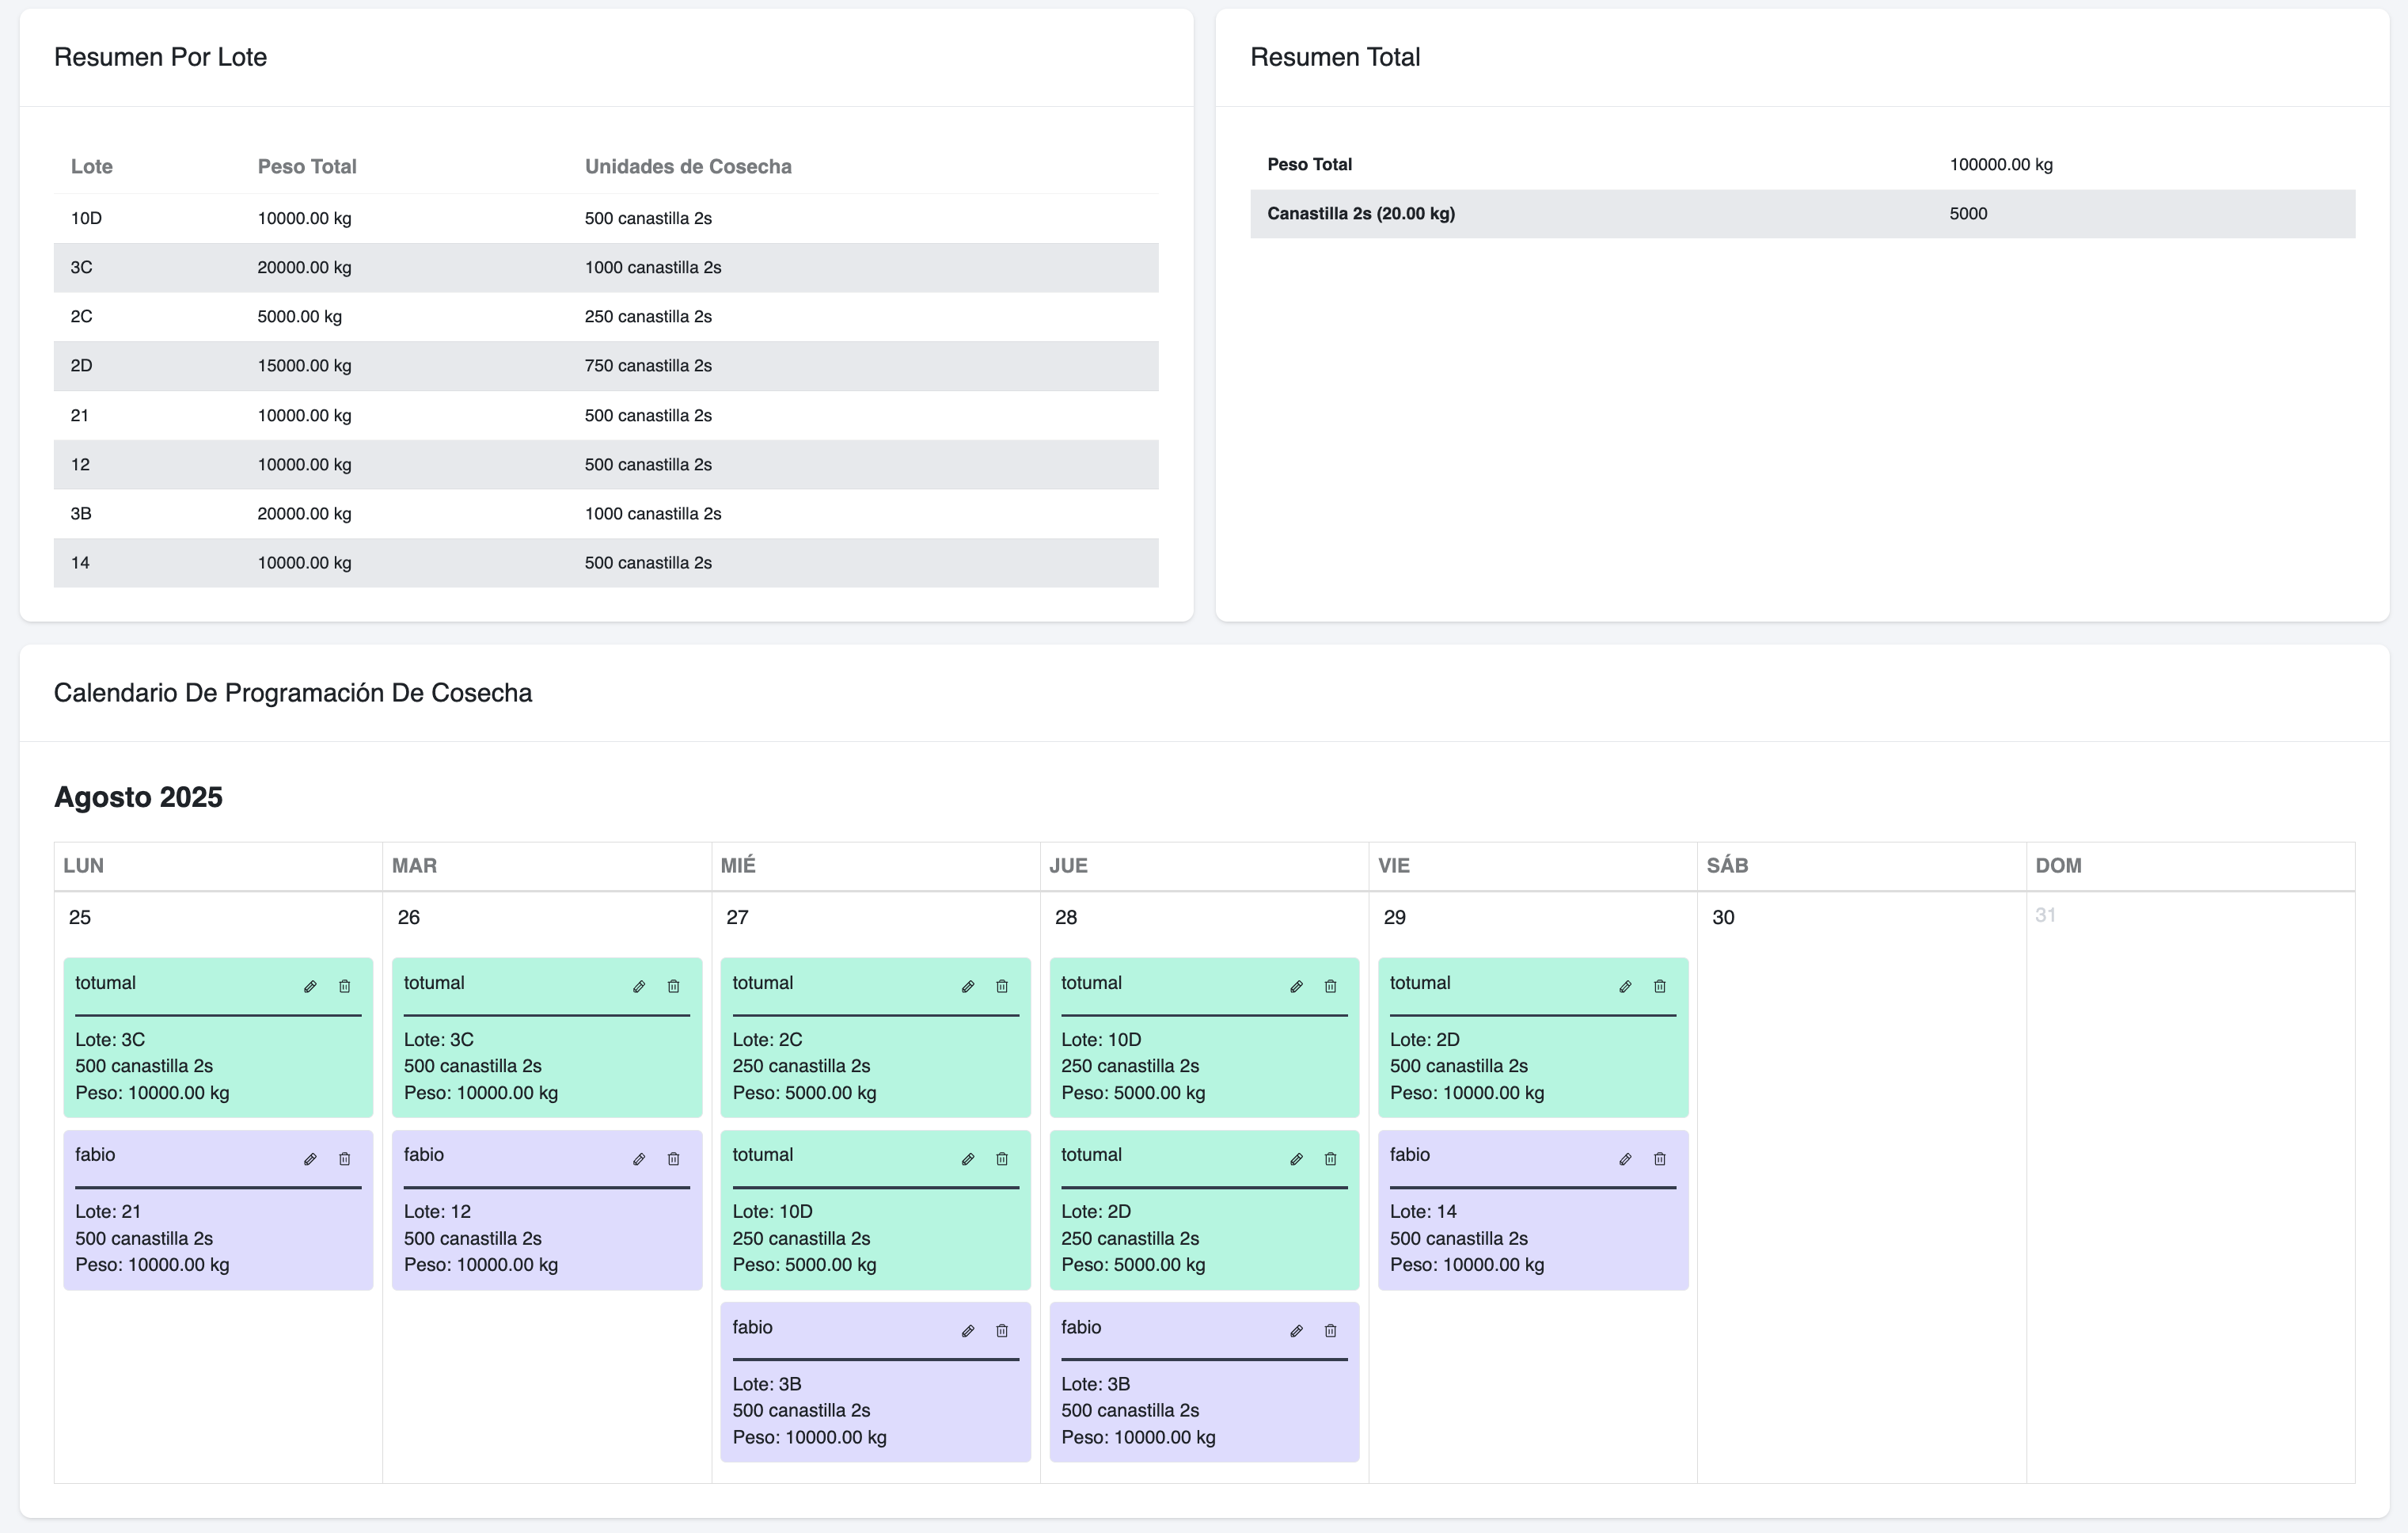This screenshot has width=2408, height=1533.
Task: Edit the totumal Lote 3C event on day 25
Action: [x=310, y=987]
